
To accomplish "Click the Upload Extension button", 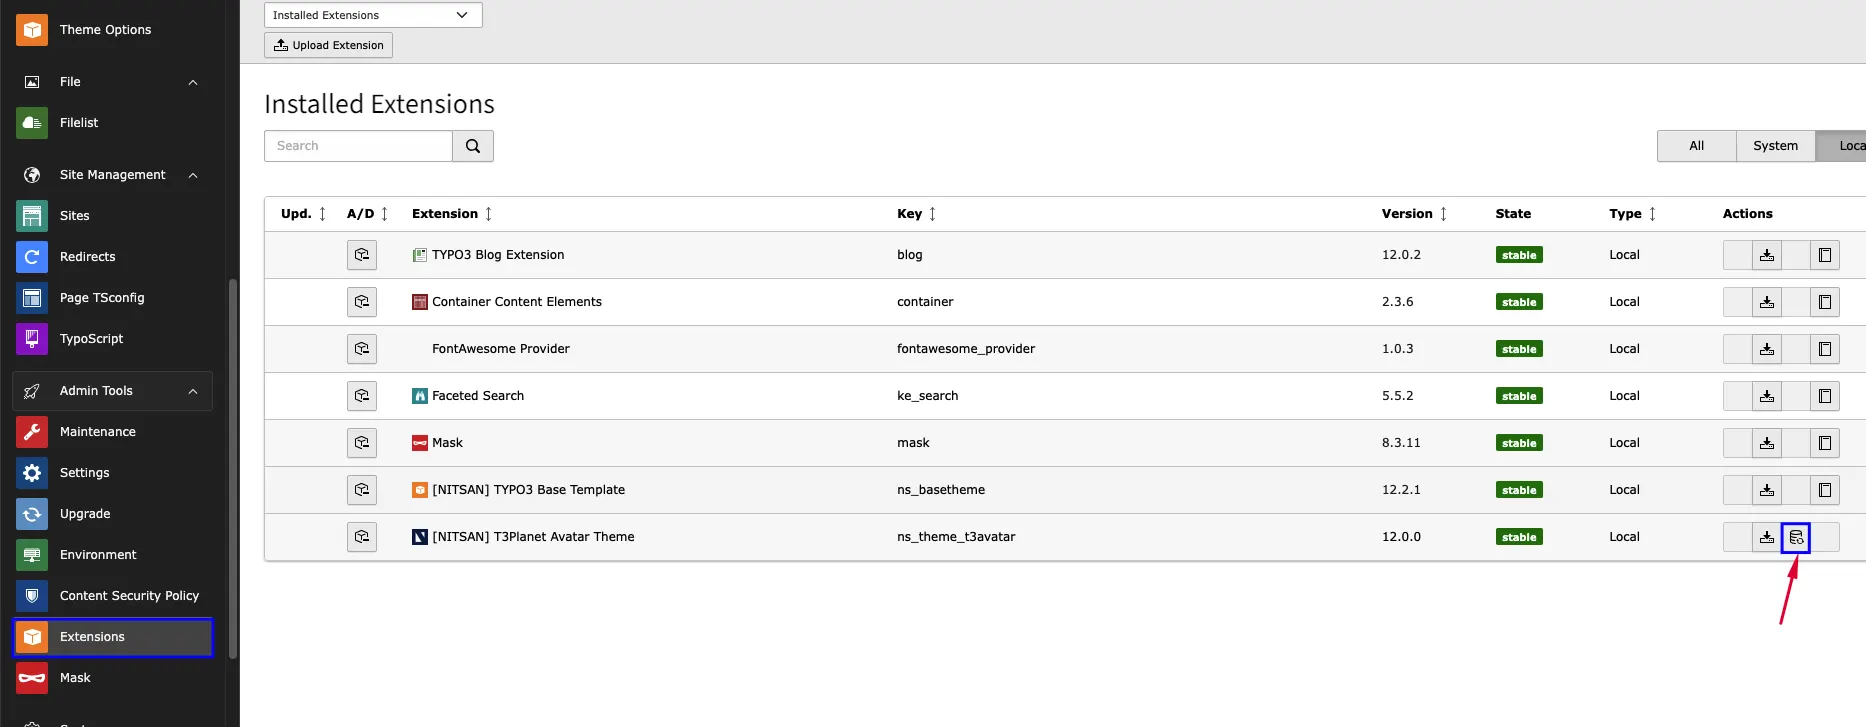I will click(328, 45).
